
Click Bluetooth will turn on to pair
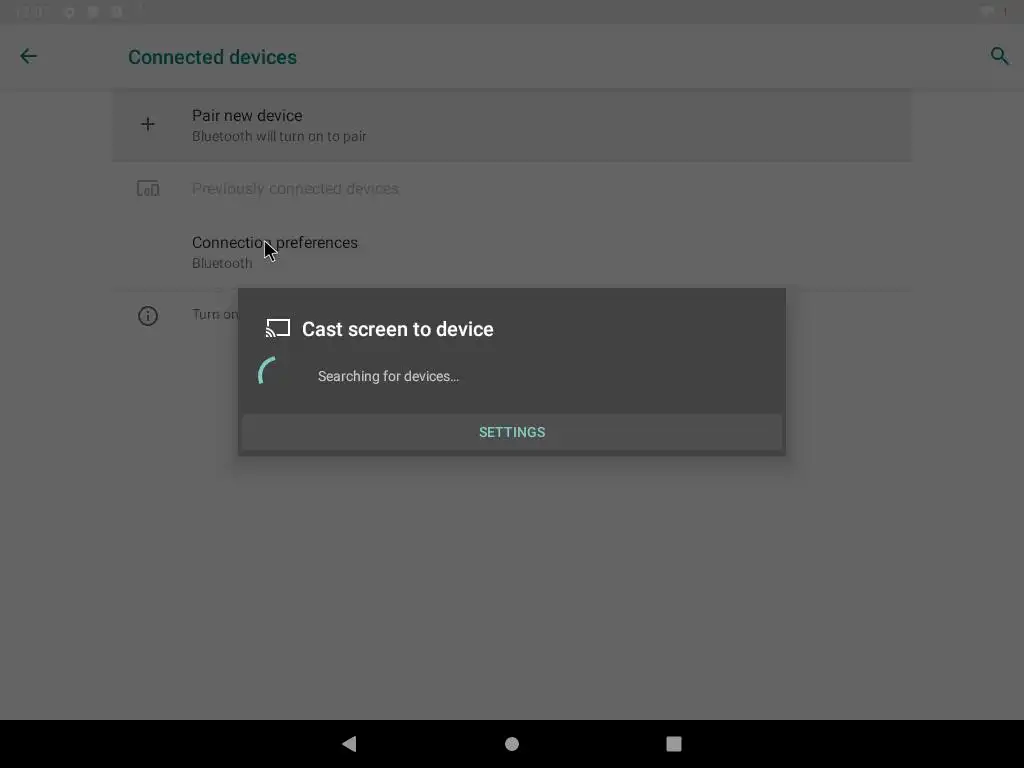point(279,136)
